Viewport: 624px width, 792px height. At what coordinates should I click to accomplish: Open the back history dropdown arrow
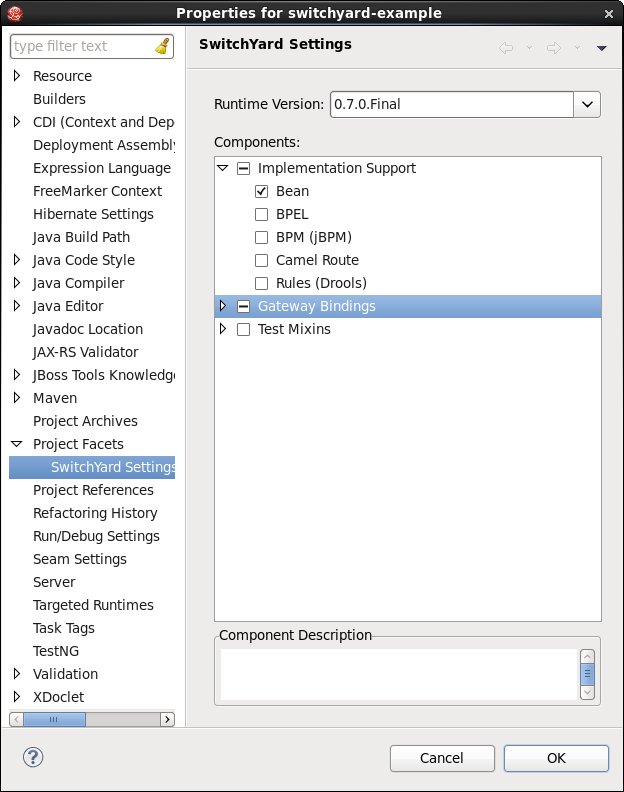(x=529, y=48)
